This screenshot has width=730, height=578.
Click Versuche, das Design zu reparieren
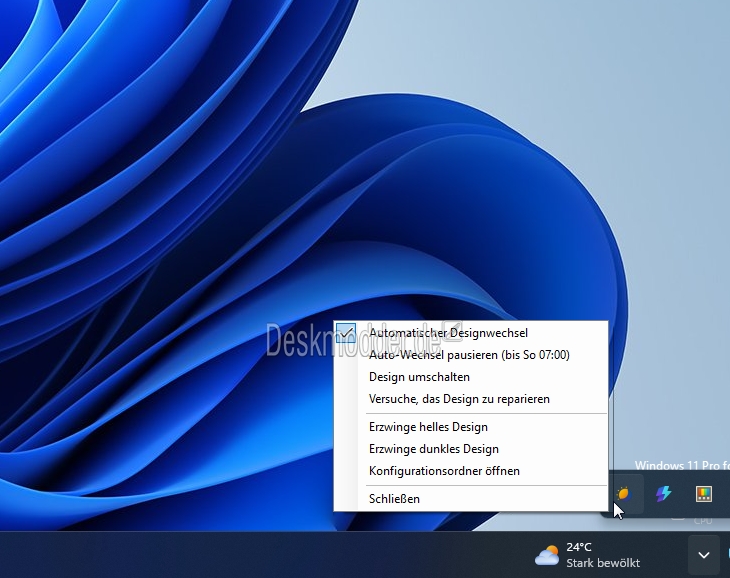(x=471, y=399)
